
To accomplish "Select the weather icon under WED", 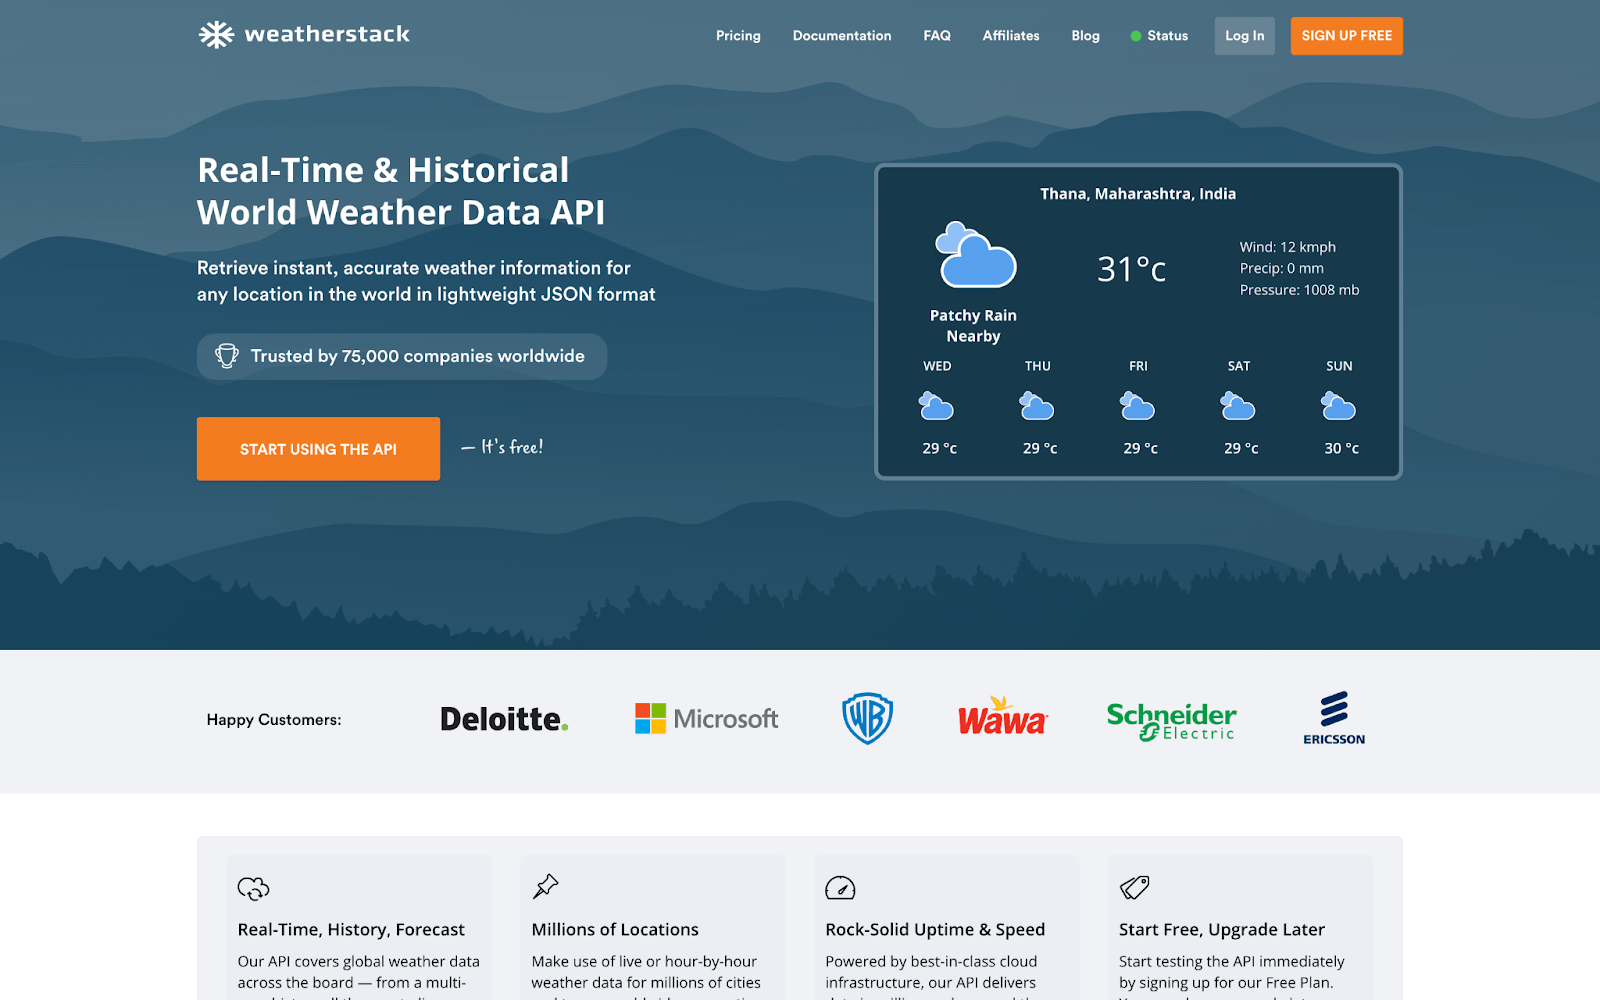I will (x=937, y=405).
